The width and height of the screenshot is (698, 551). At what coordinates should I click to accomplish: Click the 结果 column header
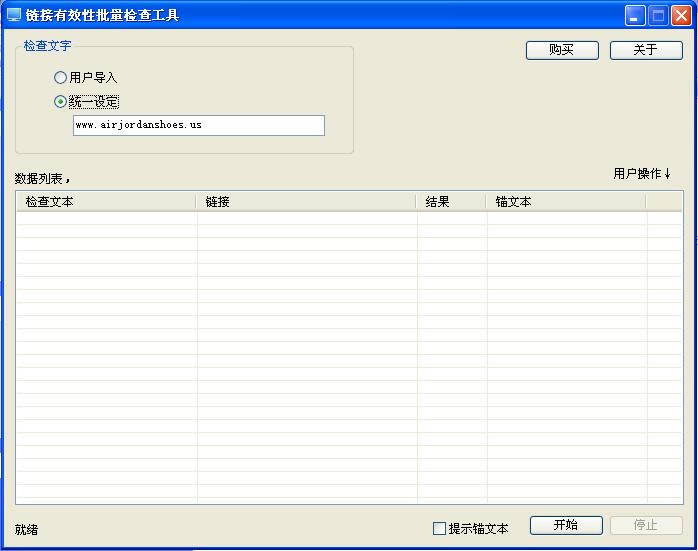coord(451,202)
